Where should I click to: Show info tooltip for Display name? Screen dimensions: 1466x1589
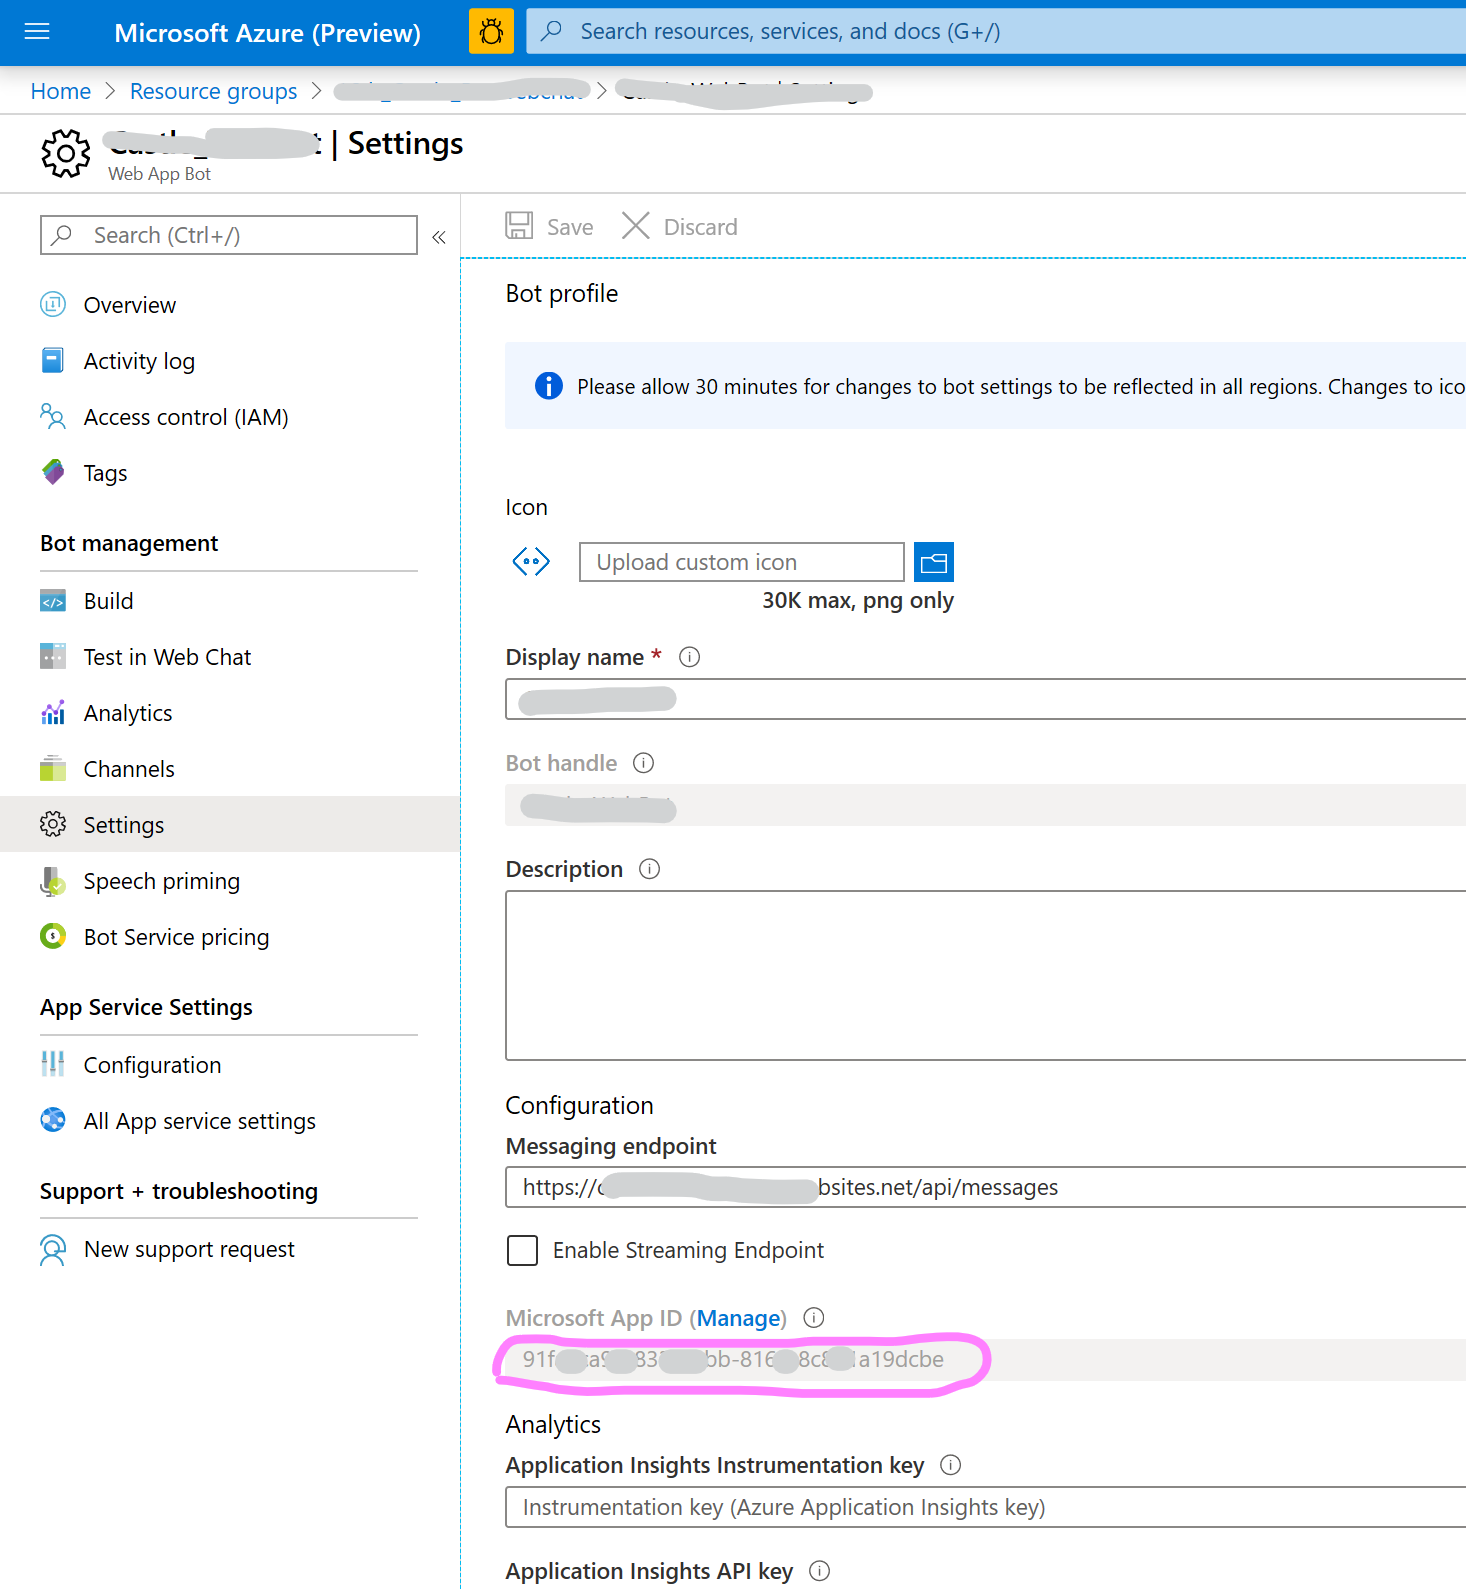[690, 657]
